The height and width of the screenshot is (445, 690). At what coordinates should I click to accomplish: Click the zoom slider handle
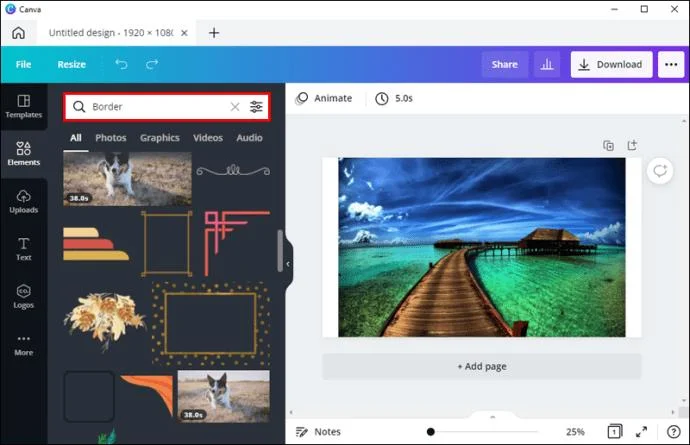pos(430,432)
